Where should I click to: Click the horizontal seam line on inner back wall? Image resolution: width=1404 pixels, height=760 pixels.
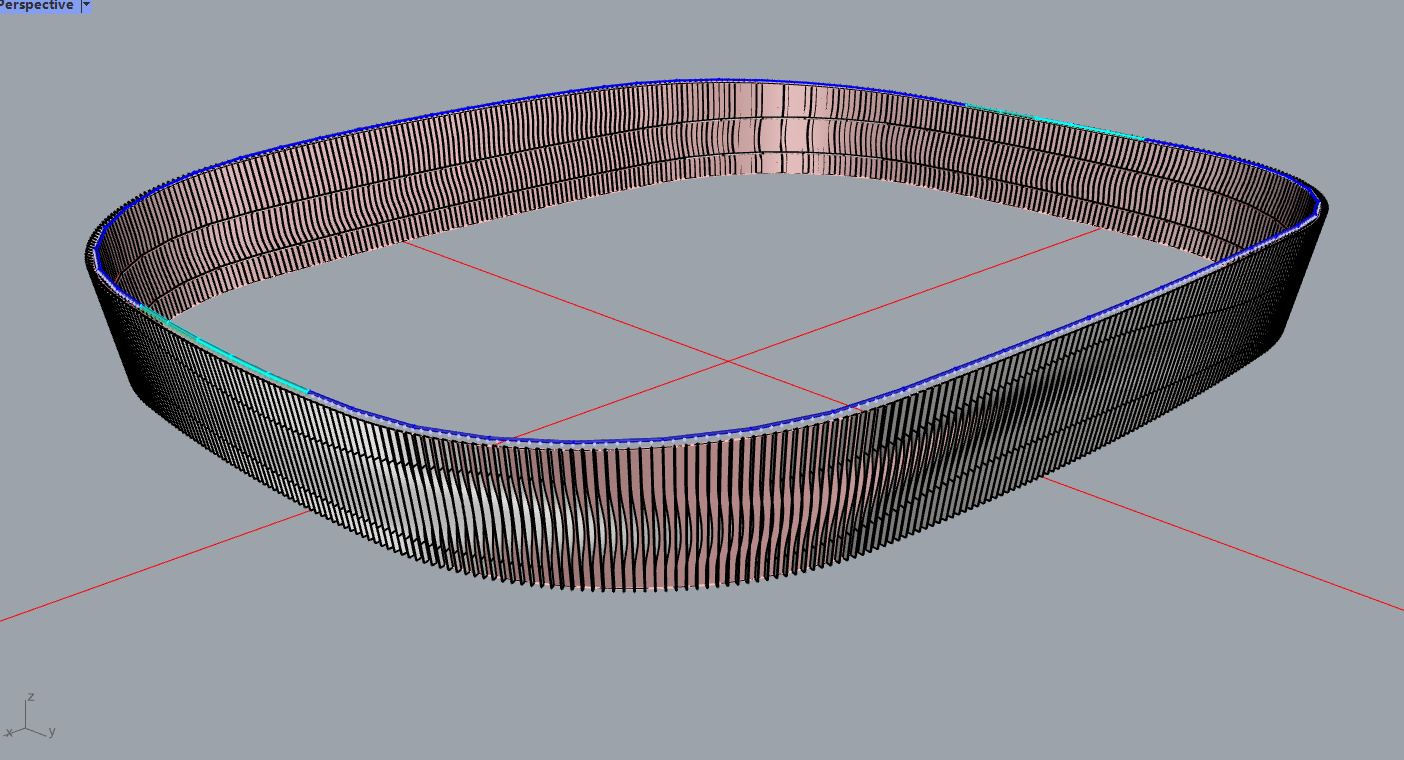(x=720, y=118)
